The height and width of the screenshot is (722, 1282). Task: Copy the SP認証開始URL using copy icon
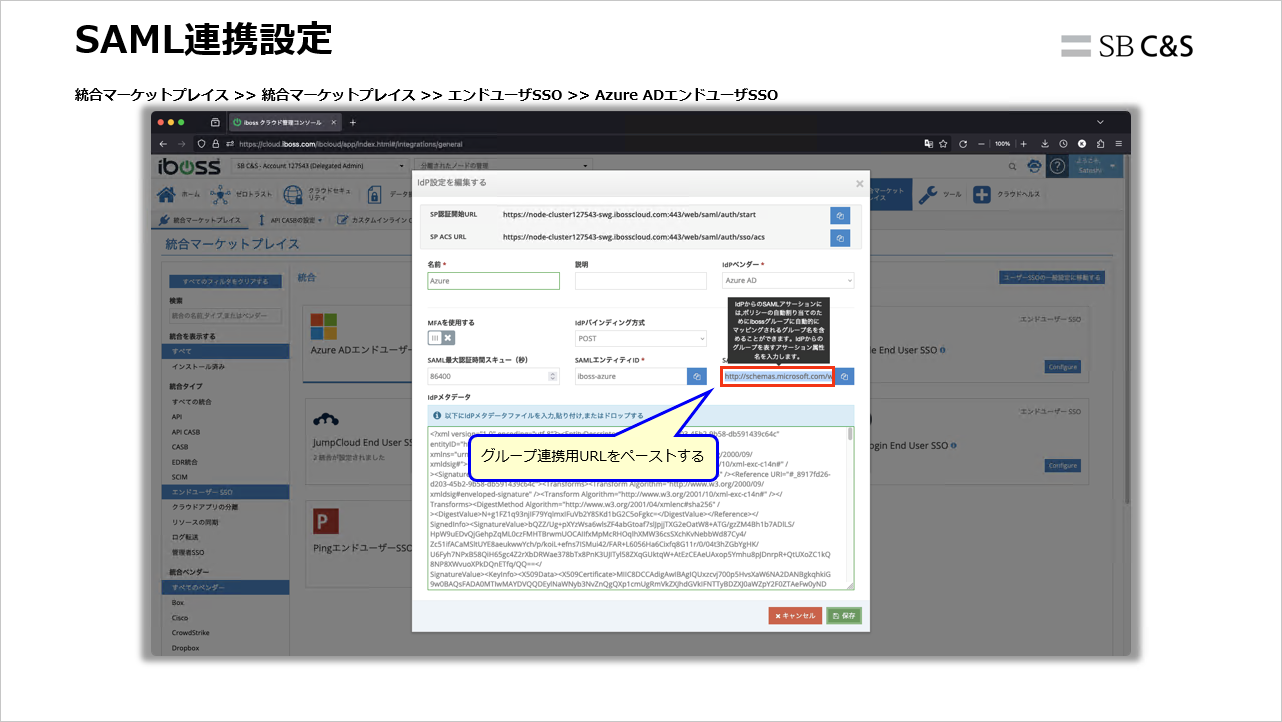coord(840,215)
